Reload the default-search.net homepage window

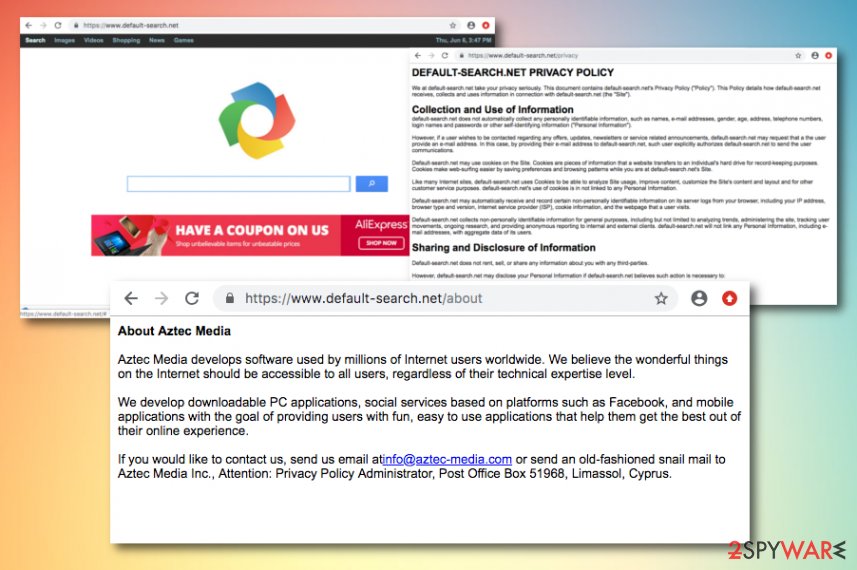[x=58, y=25]
